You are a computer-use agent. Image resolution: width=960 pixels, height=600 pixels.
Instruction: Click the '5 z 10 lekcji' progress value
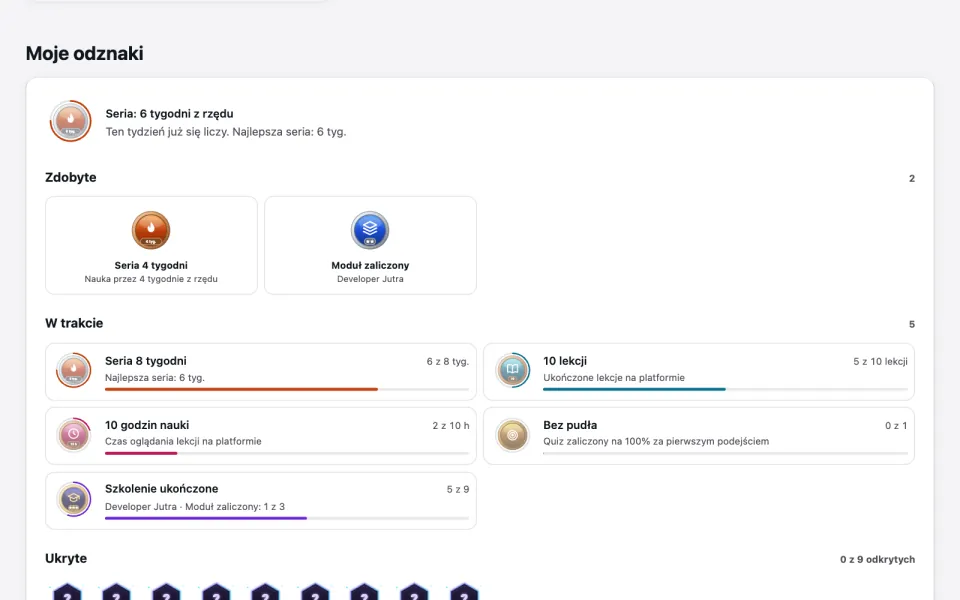tap(880, 362)
